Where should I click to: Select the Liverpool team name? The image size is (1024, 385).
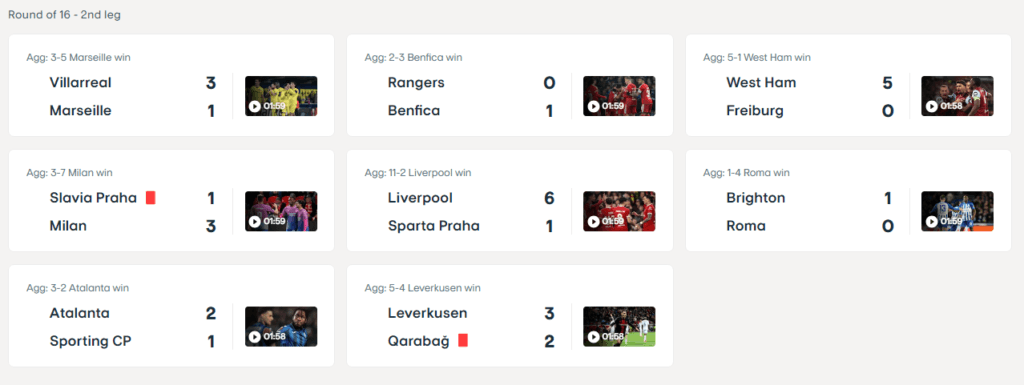420,198
